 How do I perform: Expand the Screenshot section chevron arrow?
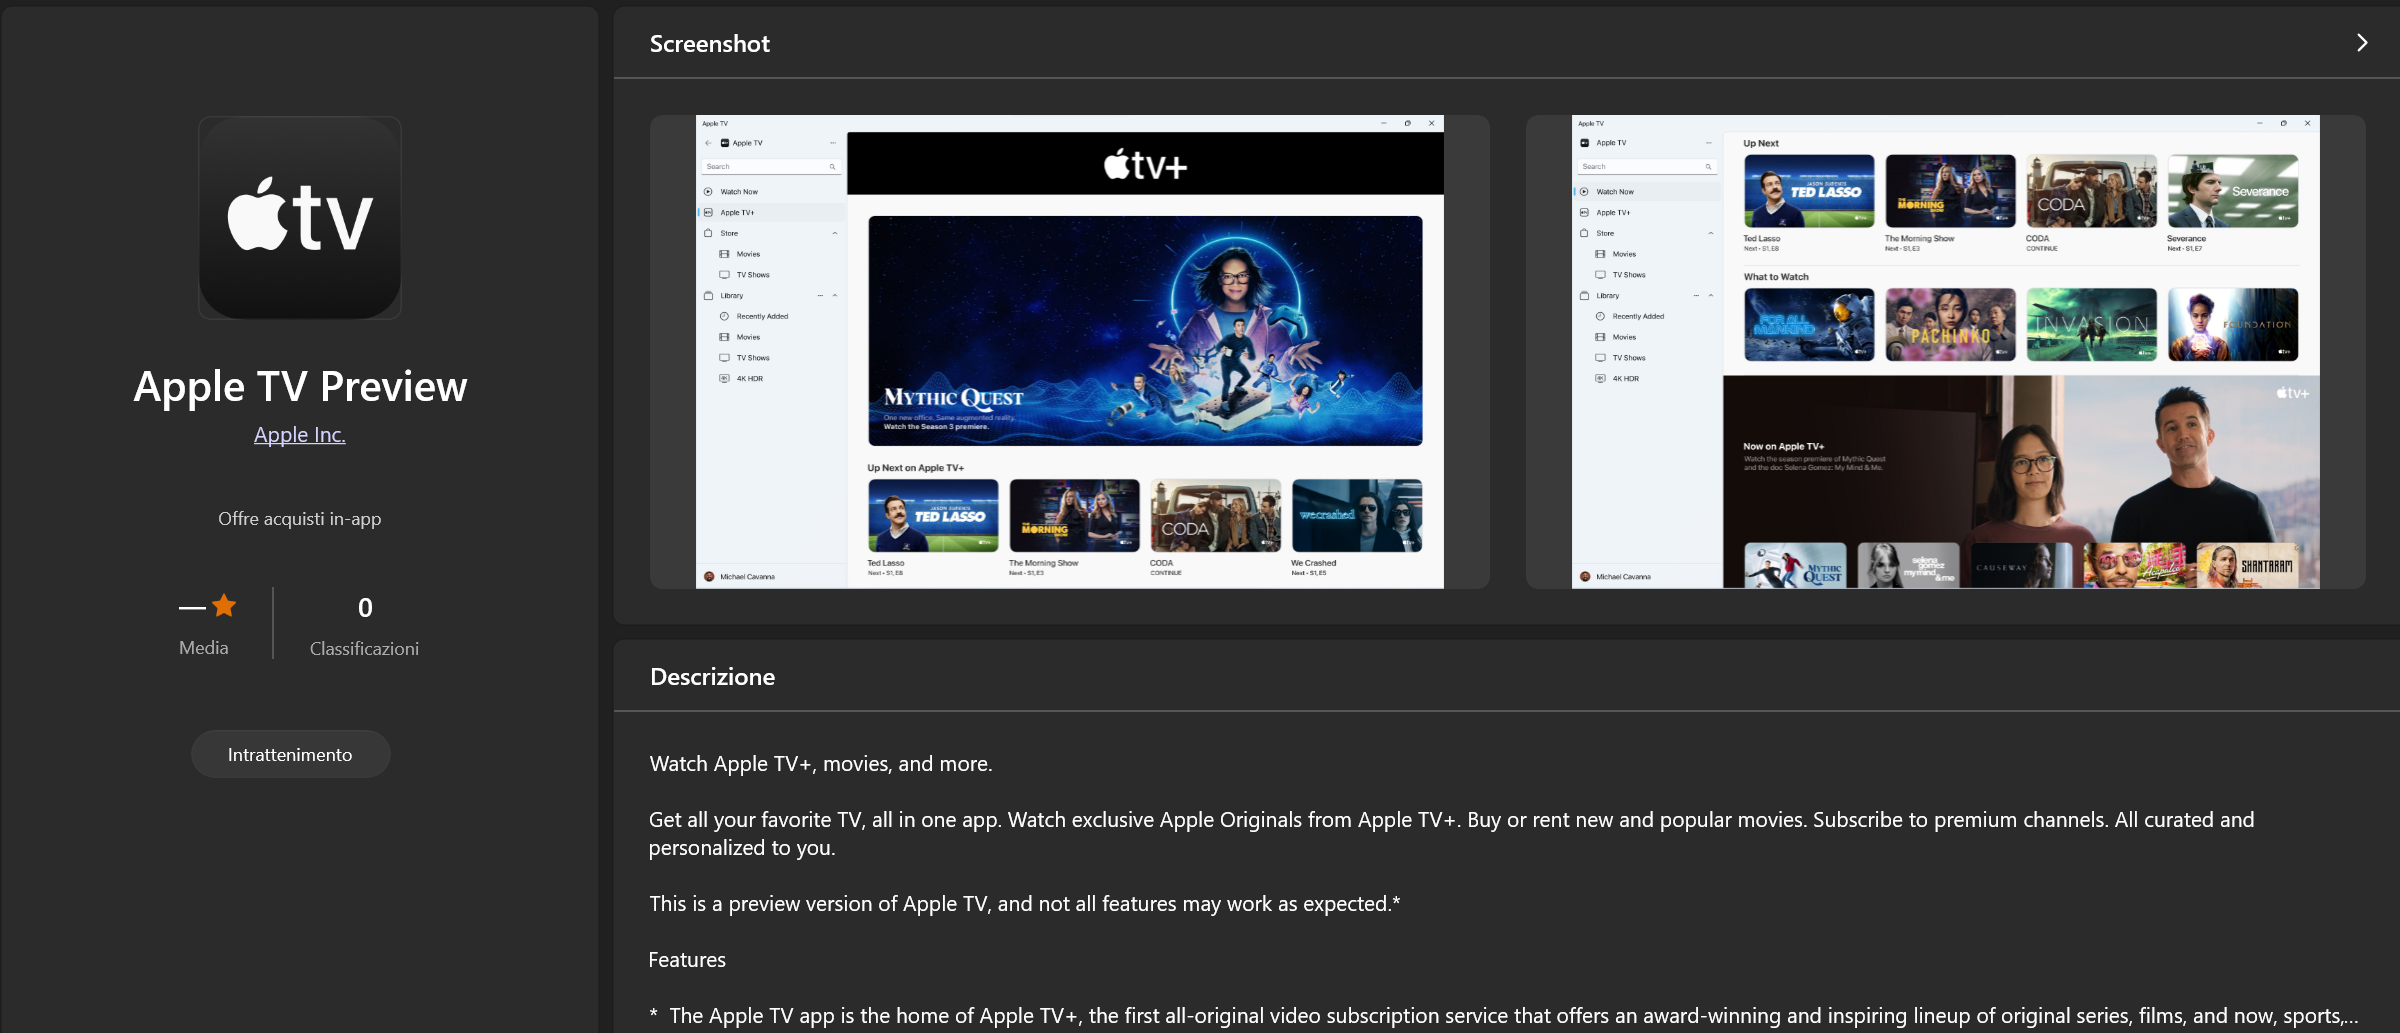point(2362,43)
